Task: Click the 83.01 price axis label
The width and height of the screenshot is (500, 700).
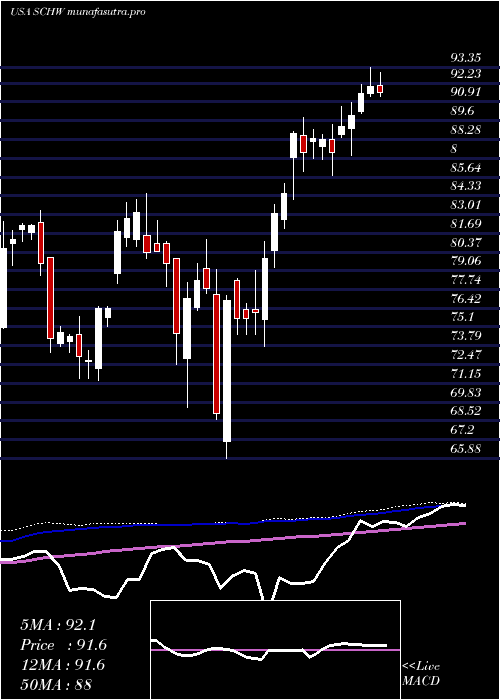Action: click(x=465, y=205)
